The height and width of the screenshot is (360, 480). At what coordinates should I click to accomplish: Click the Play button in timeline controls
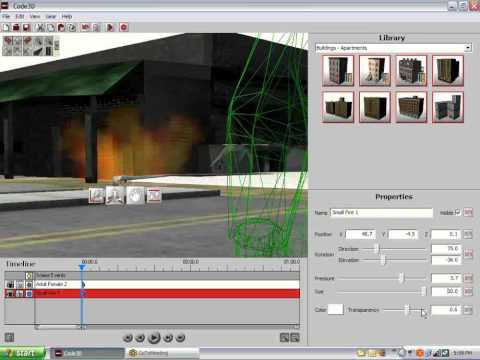tap(154, 338)
